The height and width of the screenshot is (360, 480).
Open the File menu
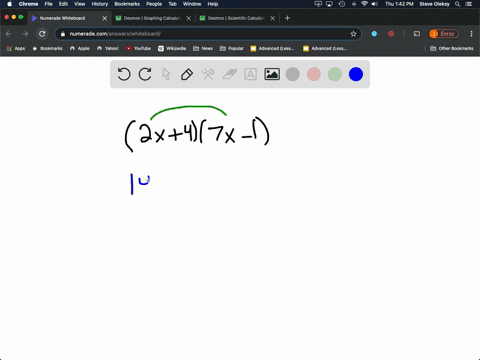tap(49, 4)
